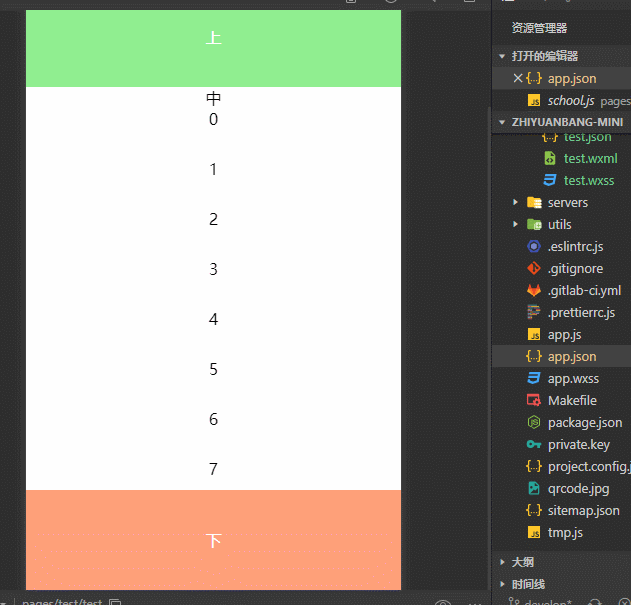The image size is (631, 605).
Task: Open the test.wxss file
Action: [589, 181]
